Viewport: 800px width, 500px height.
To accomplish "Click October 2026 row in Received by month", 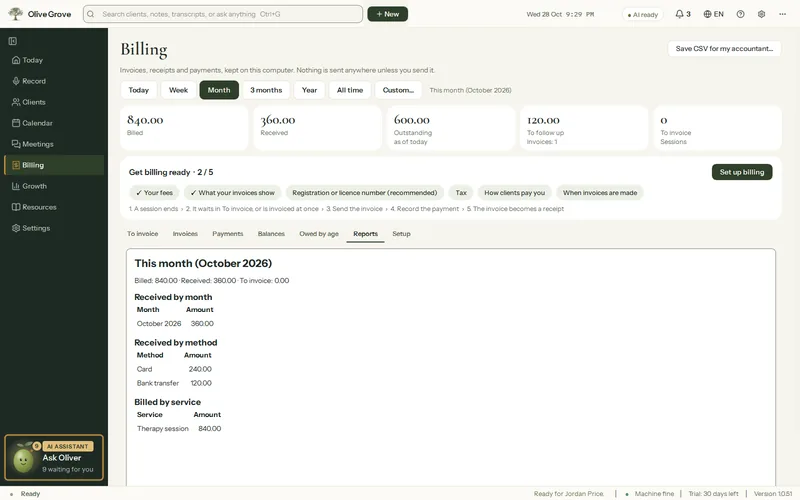I will click(x=175, y=323).
